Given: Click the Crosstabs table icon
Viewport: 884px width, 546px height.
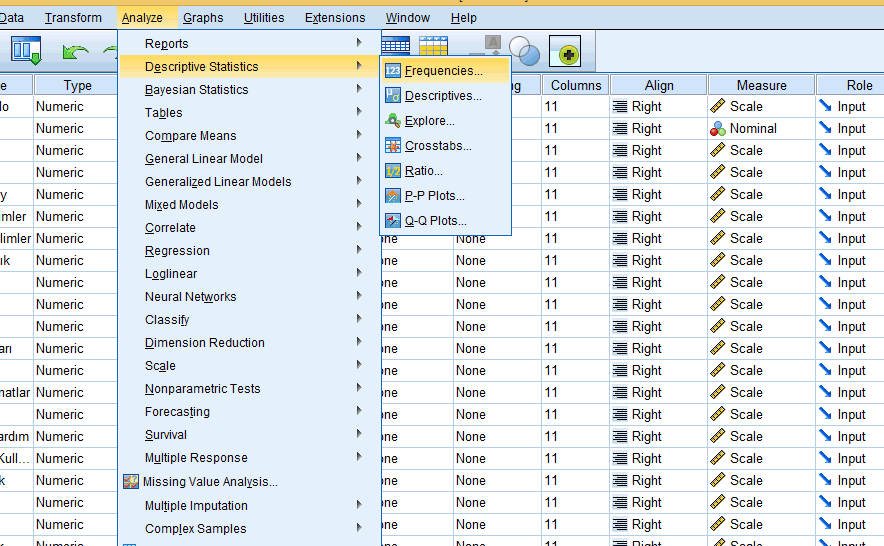Looking at the screenshot, I should click(x=393, y=146).
